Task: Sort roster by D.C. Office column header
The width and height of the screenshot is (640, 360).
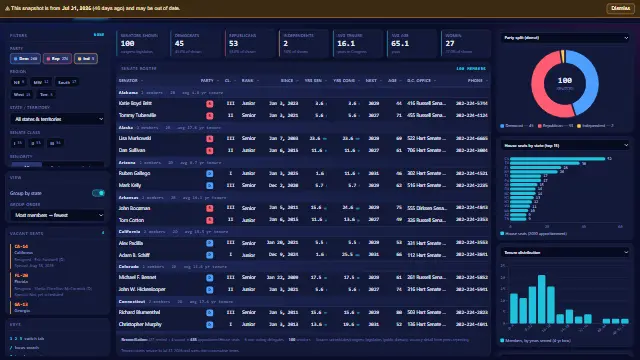Action: point(421,81)
